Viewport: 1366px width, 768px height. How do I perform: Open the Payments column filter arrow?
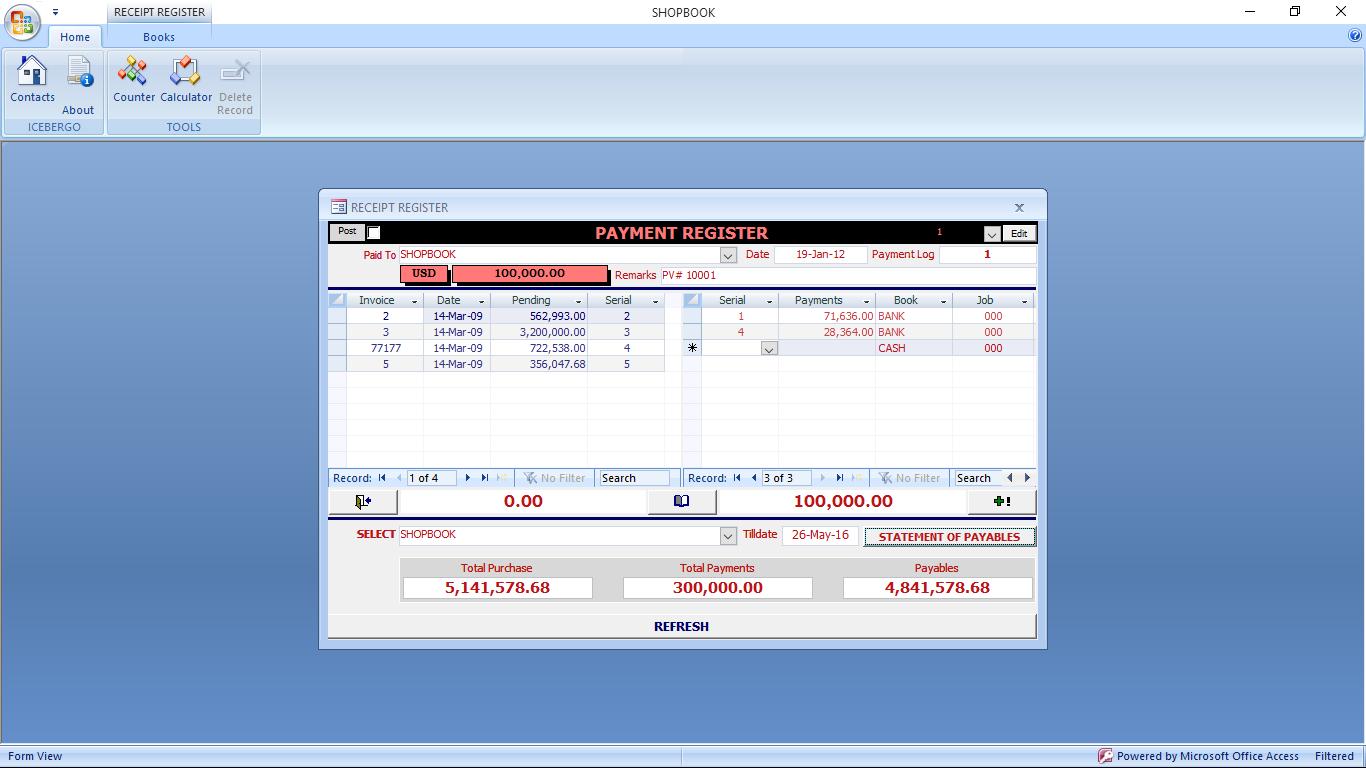click(x=867, y=301)
